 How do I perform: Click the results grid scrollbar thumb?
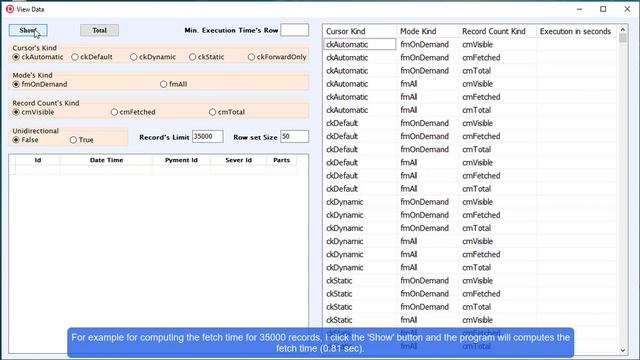(623, 38)
